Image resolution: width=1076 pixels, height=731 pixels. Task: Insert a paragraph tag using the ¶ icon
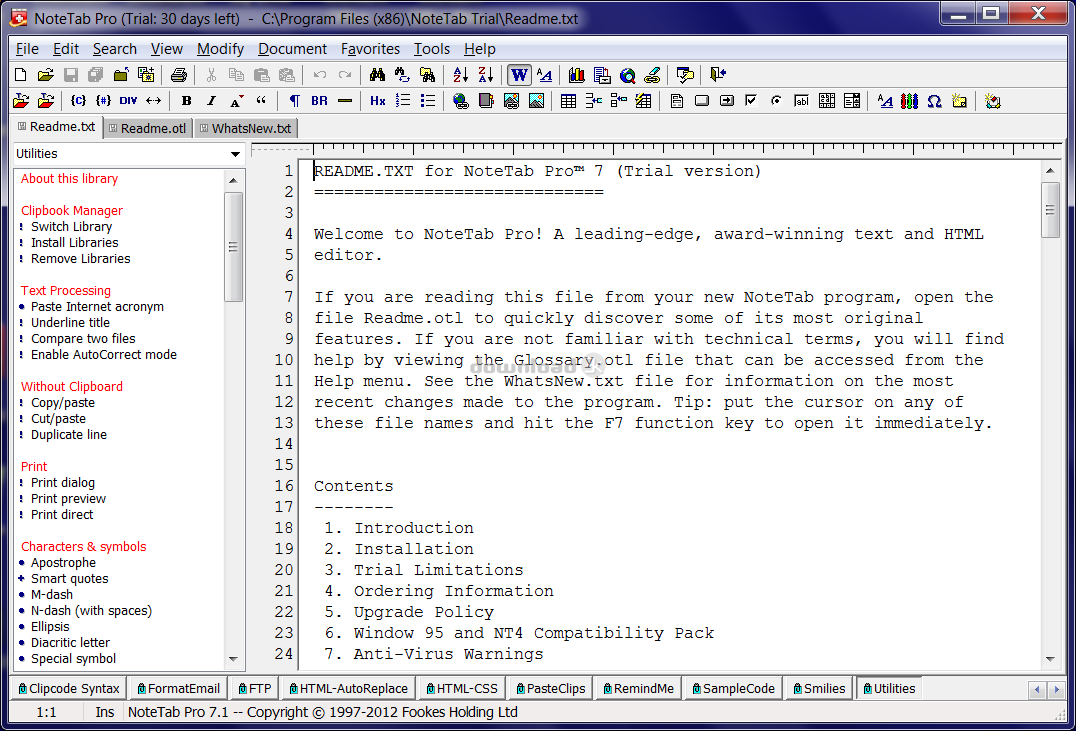pos(294,101)
